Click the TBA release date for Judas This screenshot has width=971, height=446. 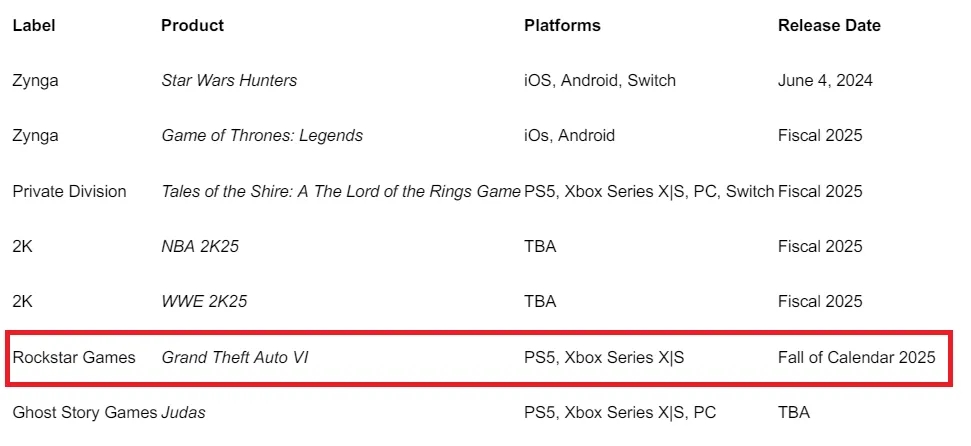click(x=794, y=412)
